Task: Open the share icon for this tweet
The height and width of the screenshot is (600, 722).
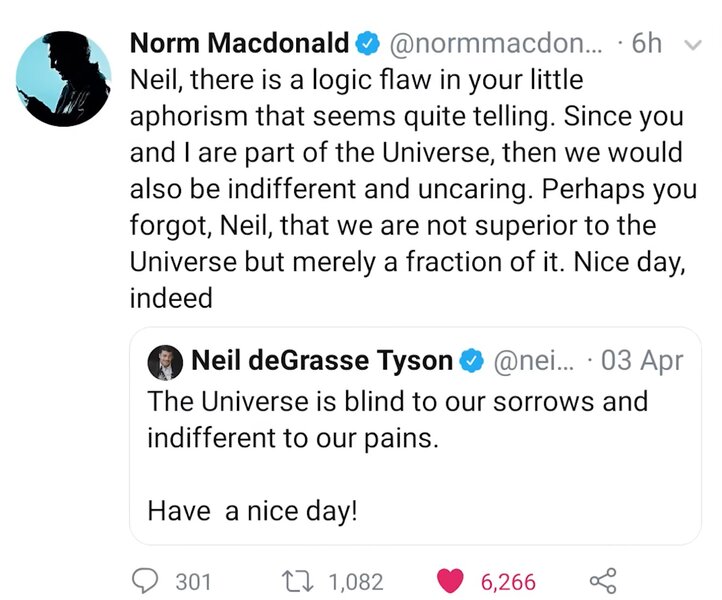Action: [x=602, y=581]
